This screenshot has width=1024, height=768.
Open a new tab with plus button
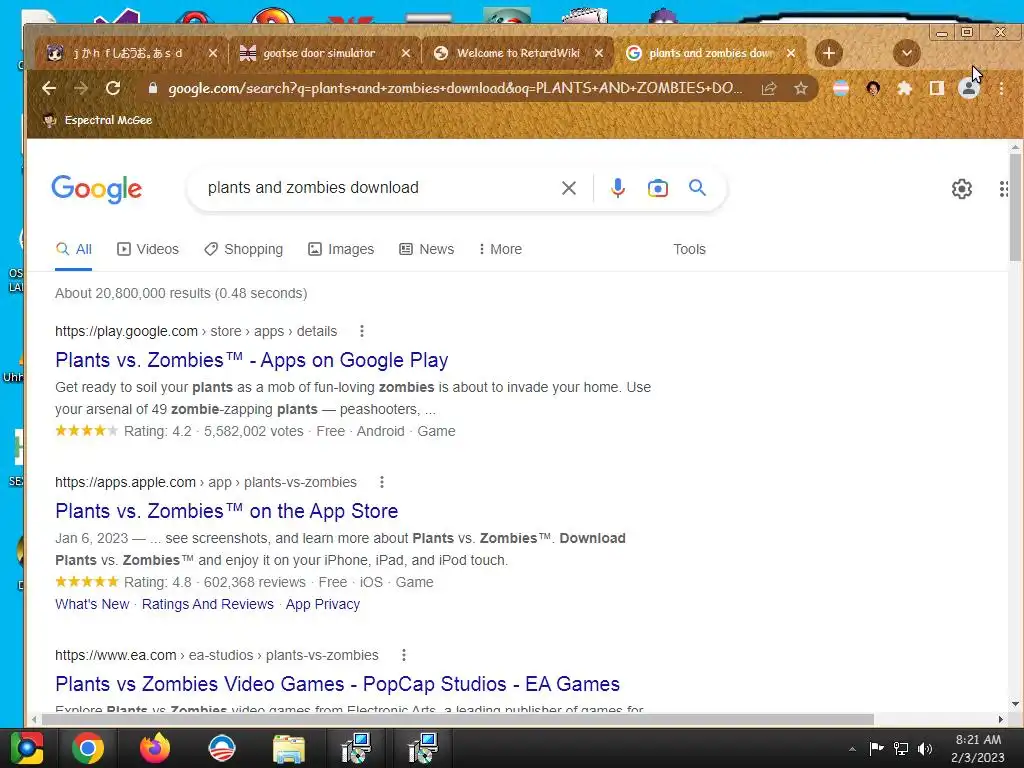[x=828, y=53]
